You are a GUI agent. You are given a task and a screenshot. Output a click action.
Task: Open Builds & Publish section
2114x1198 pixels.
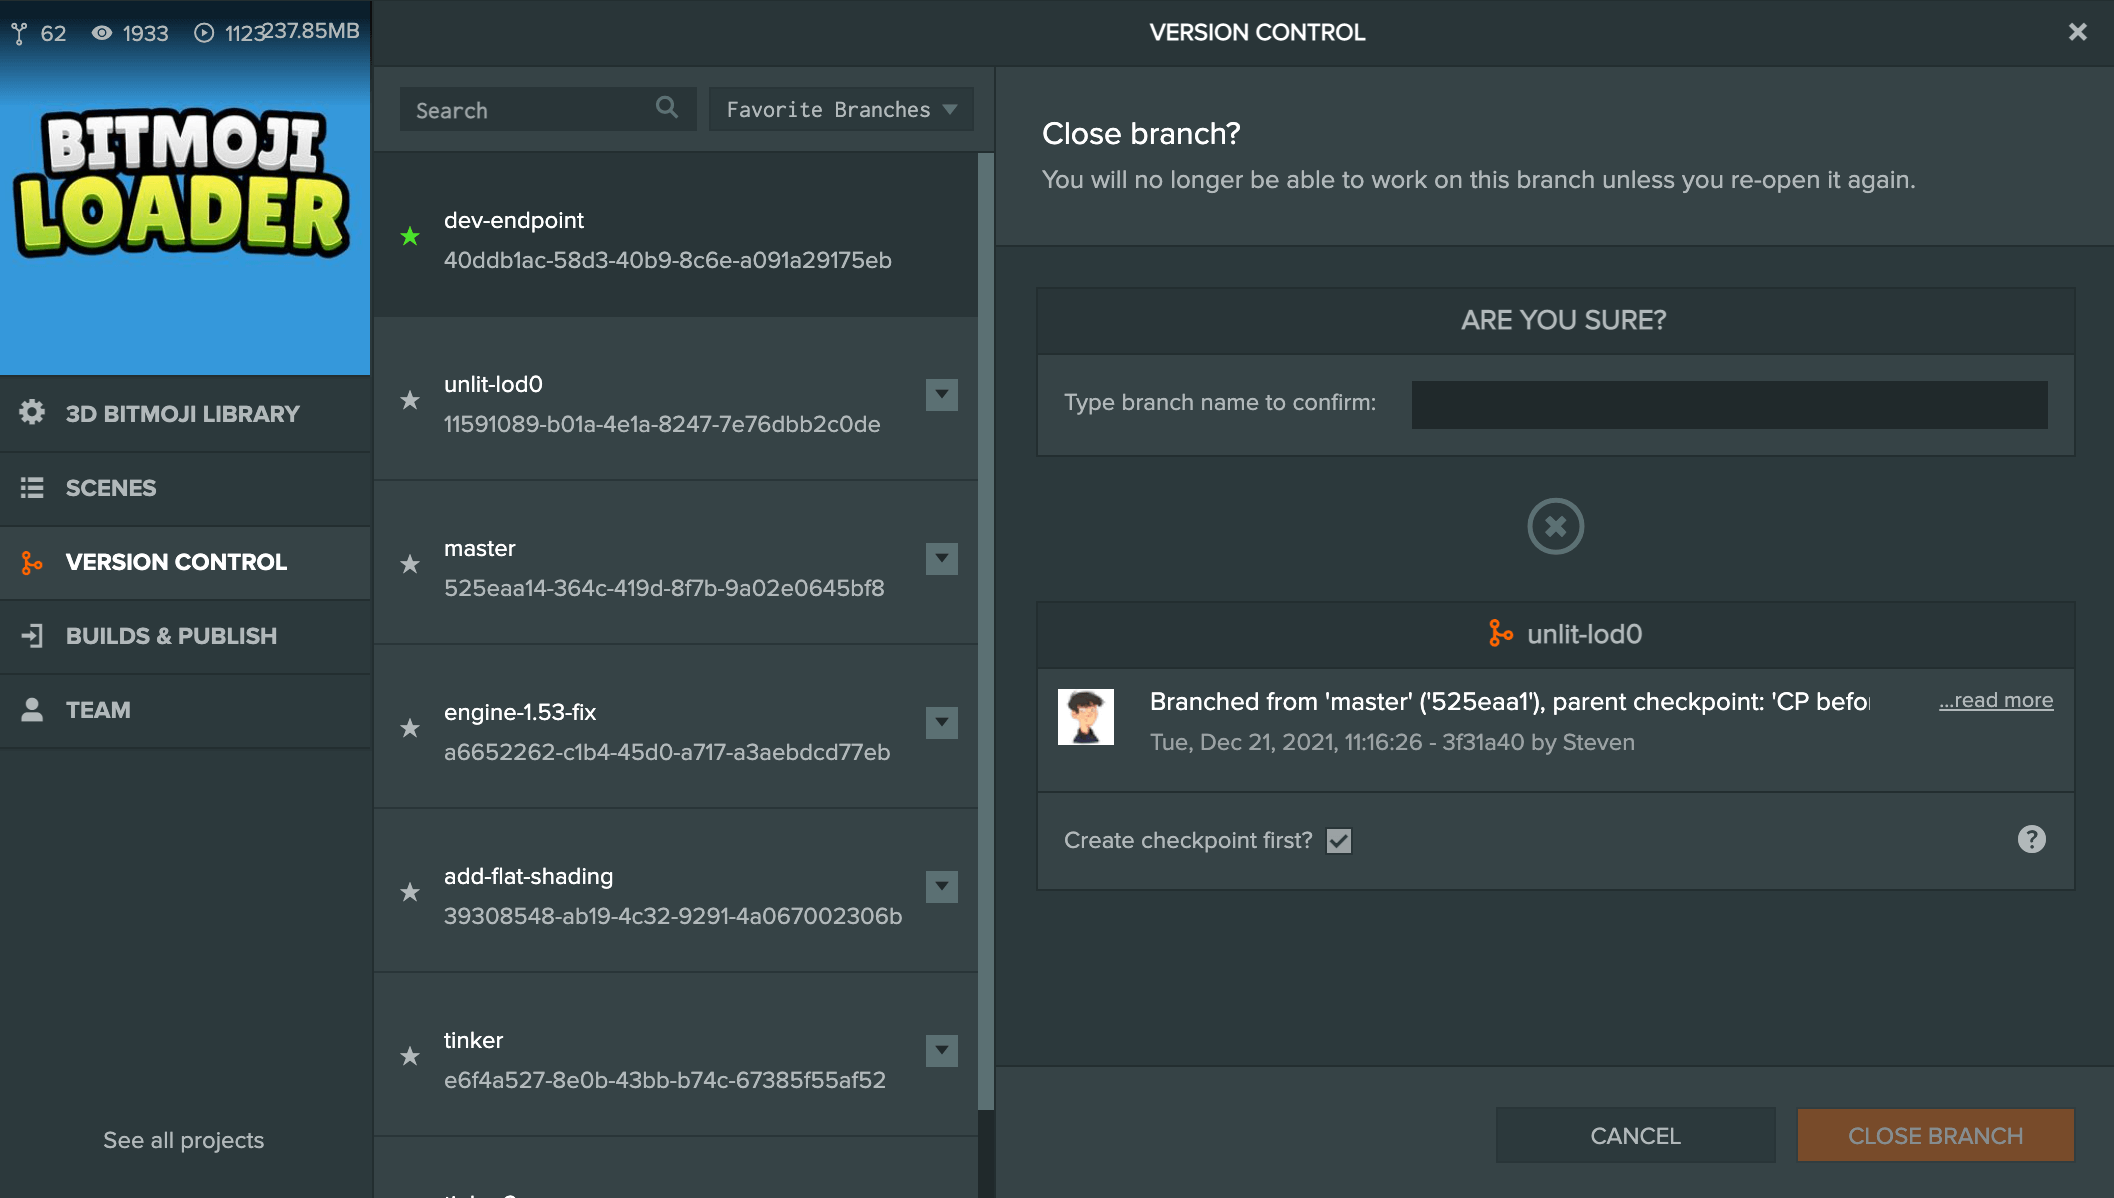170,636
